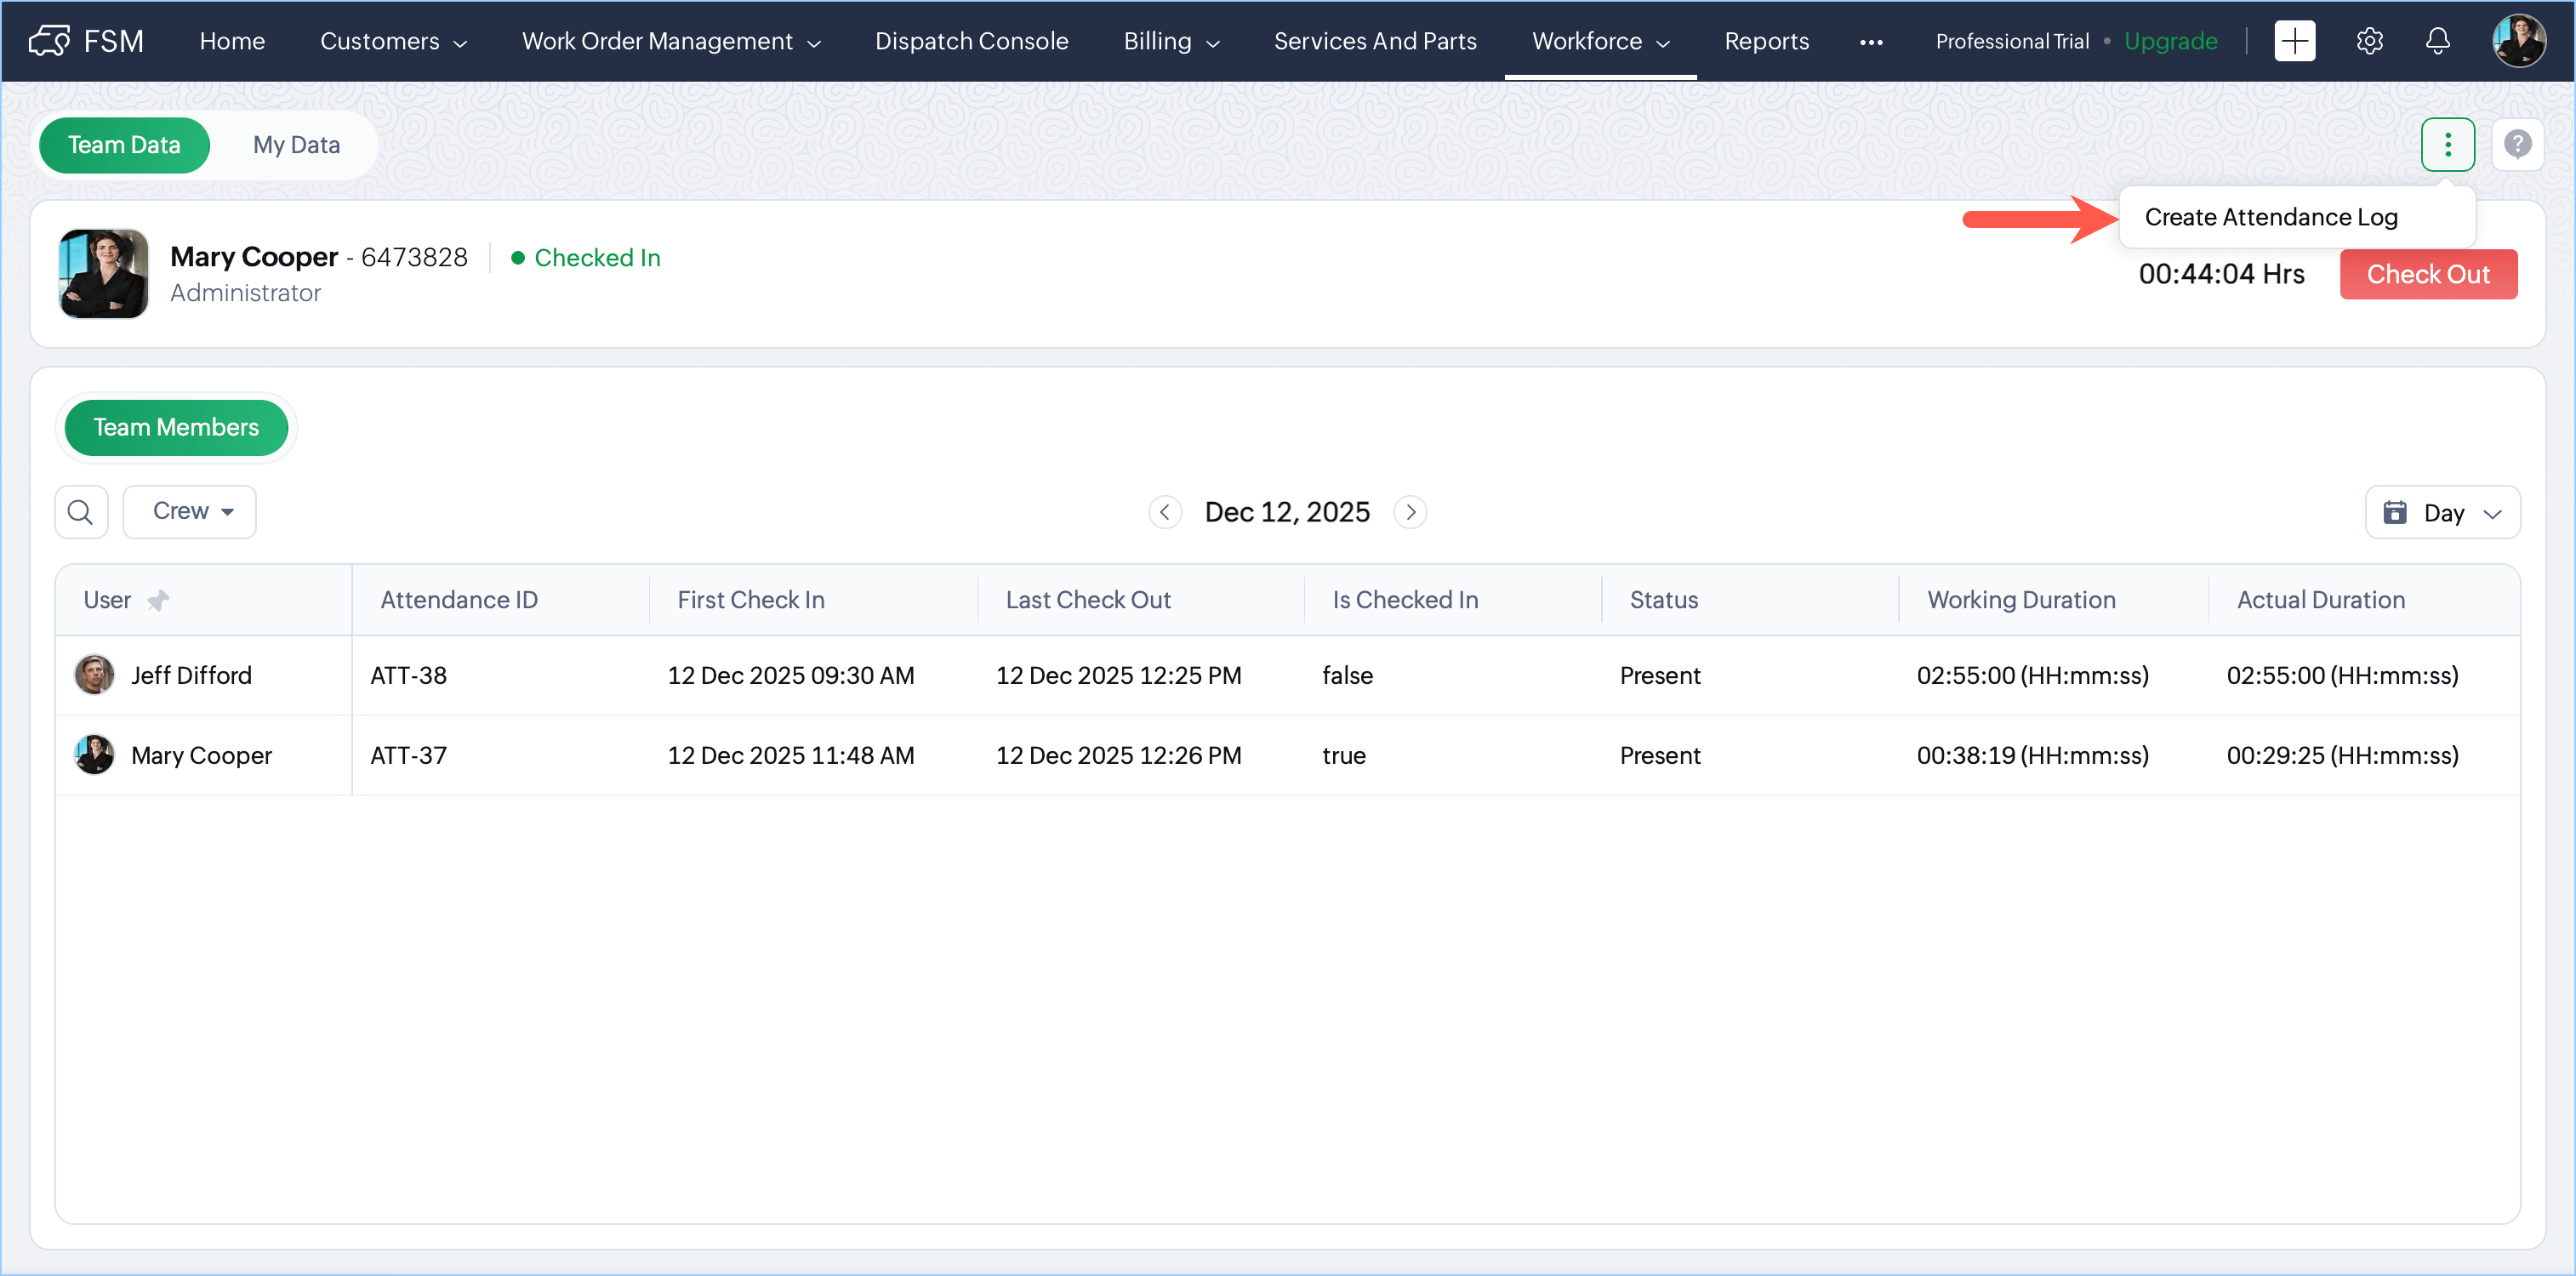Switch to Team Data view
Image resolution: width=2576 pixels, height=1276 pixels.
point(124,145)
